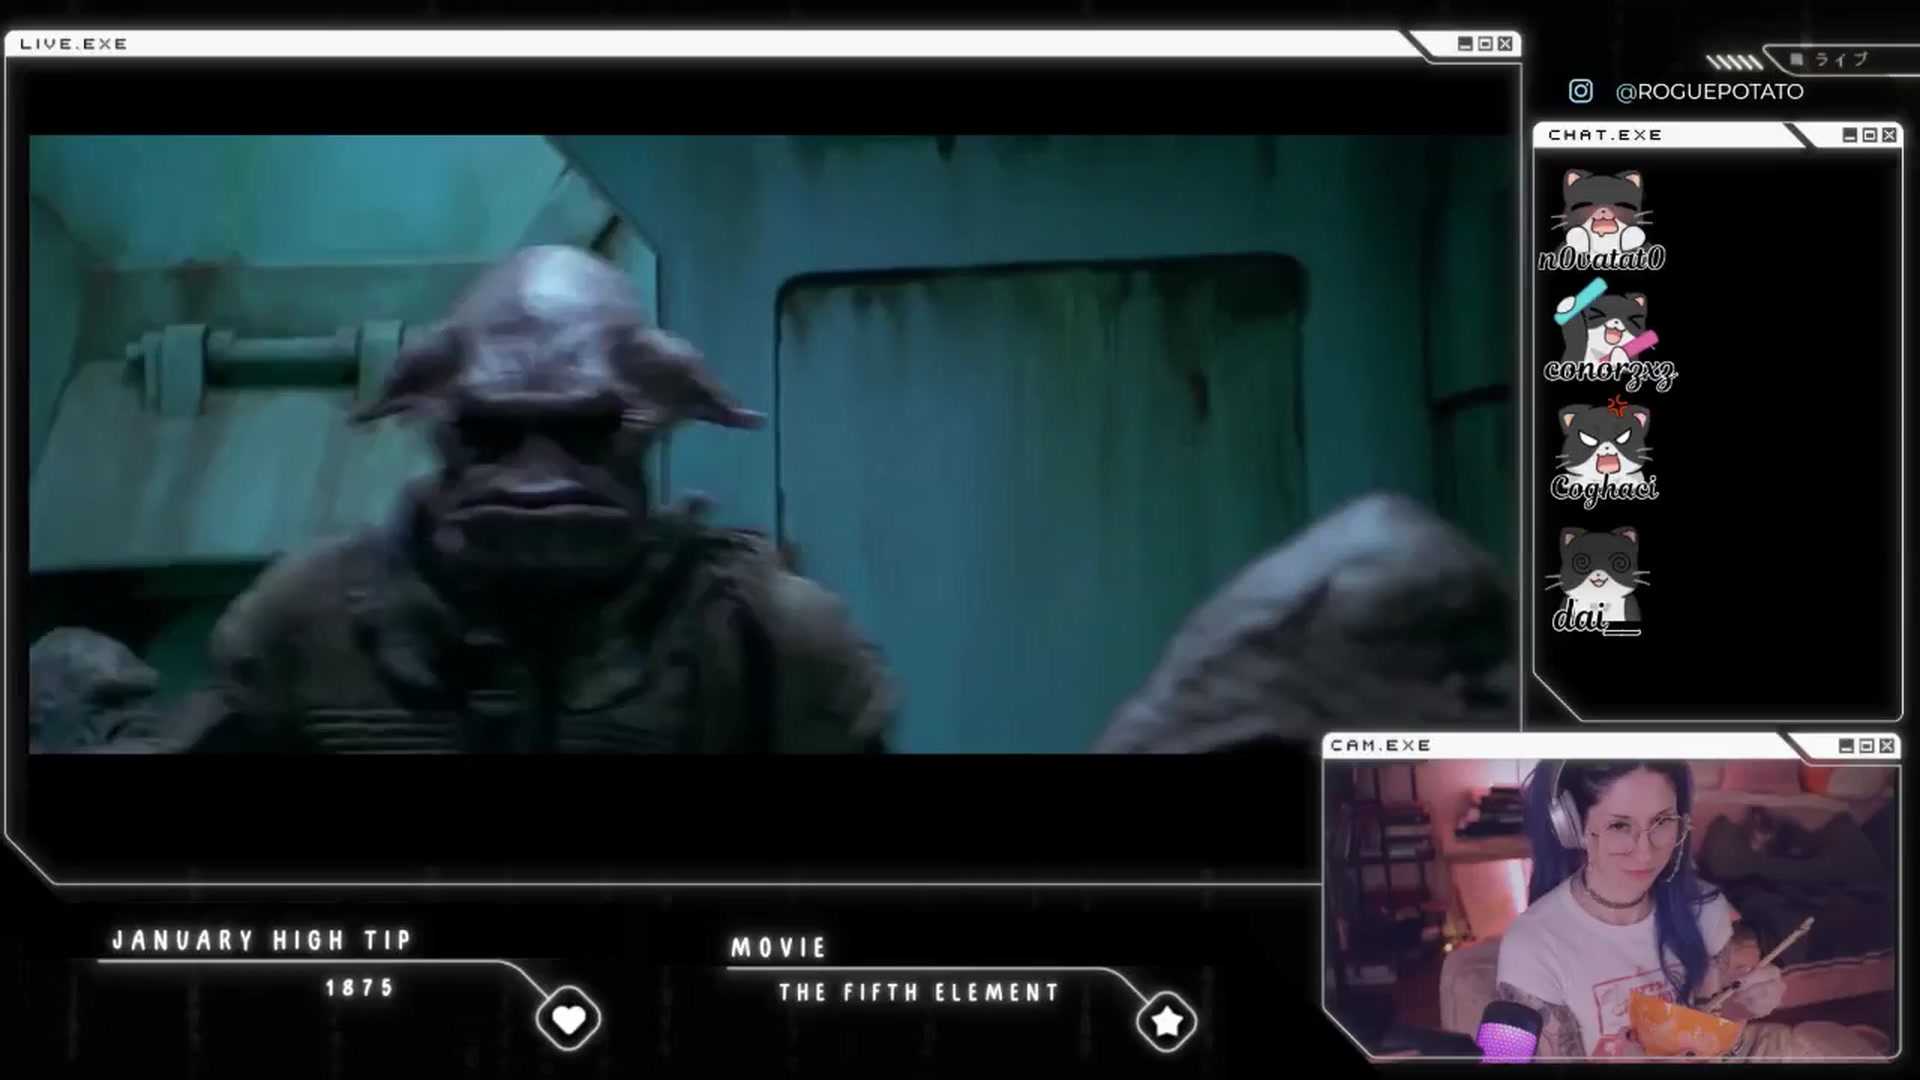The image size is (1920, 1080).
Task: Click conorzxz's cheering cat emote
Action: coord(1605,322)
